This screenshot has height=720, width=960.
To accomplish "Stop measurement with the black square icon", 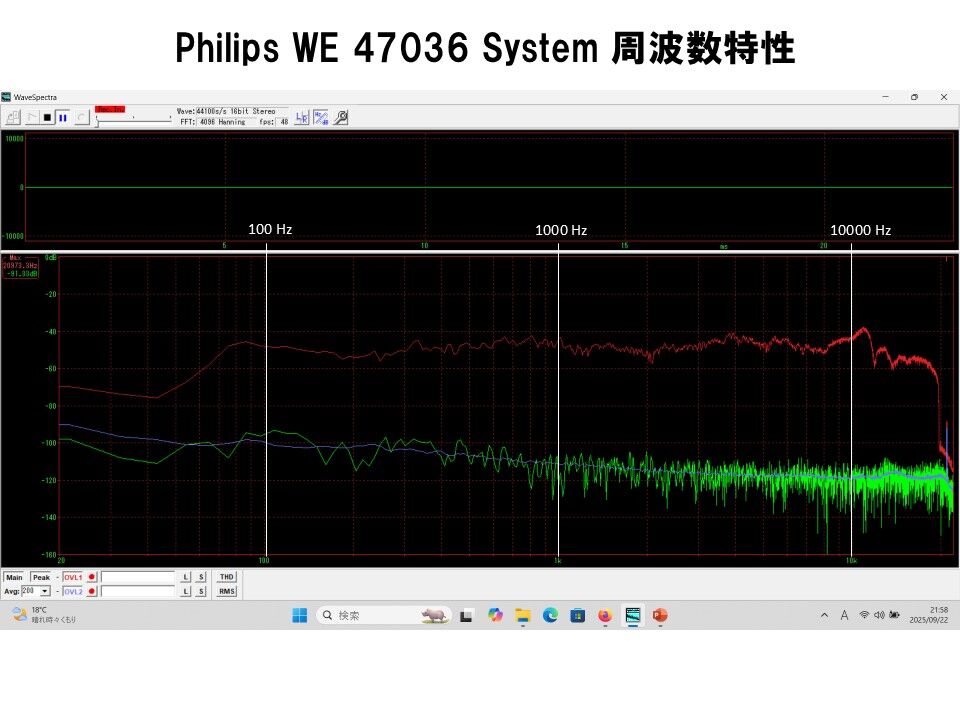I will (45, 117).
